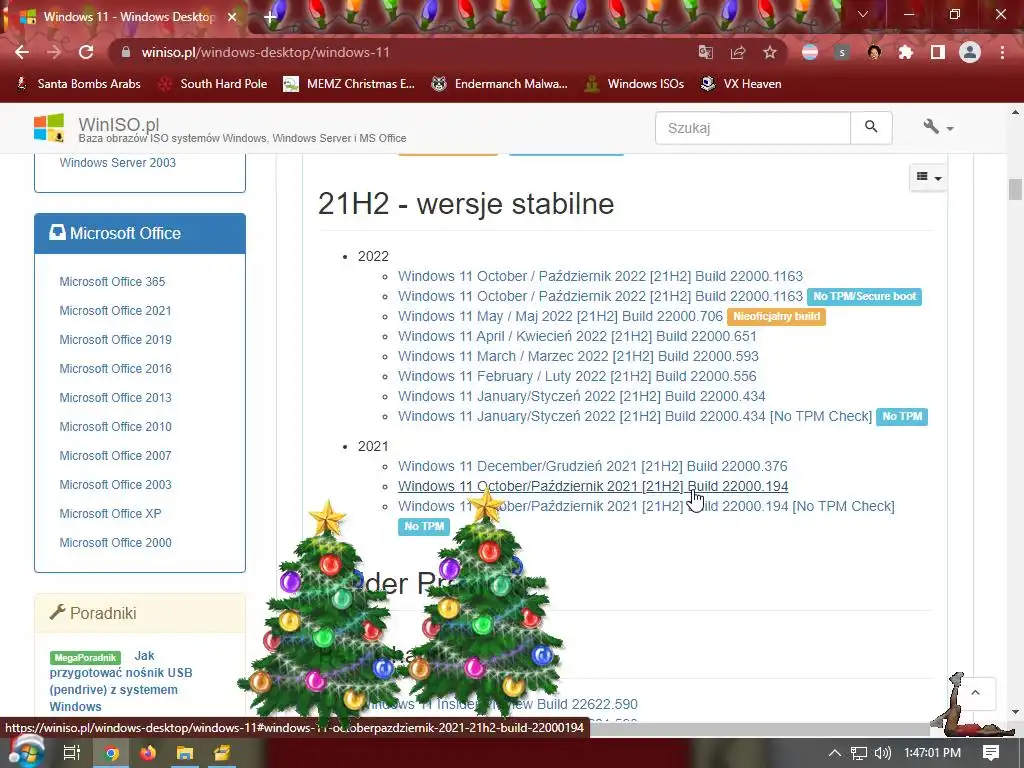Open first October 2022 Build 22000.1163 link
This screenshot has height=768, width=1024.
tap(600, 276)
